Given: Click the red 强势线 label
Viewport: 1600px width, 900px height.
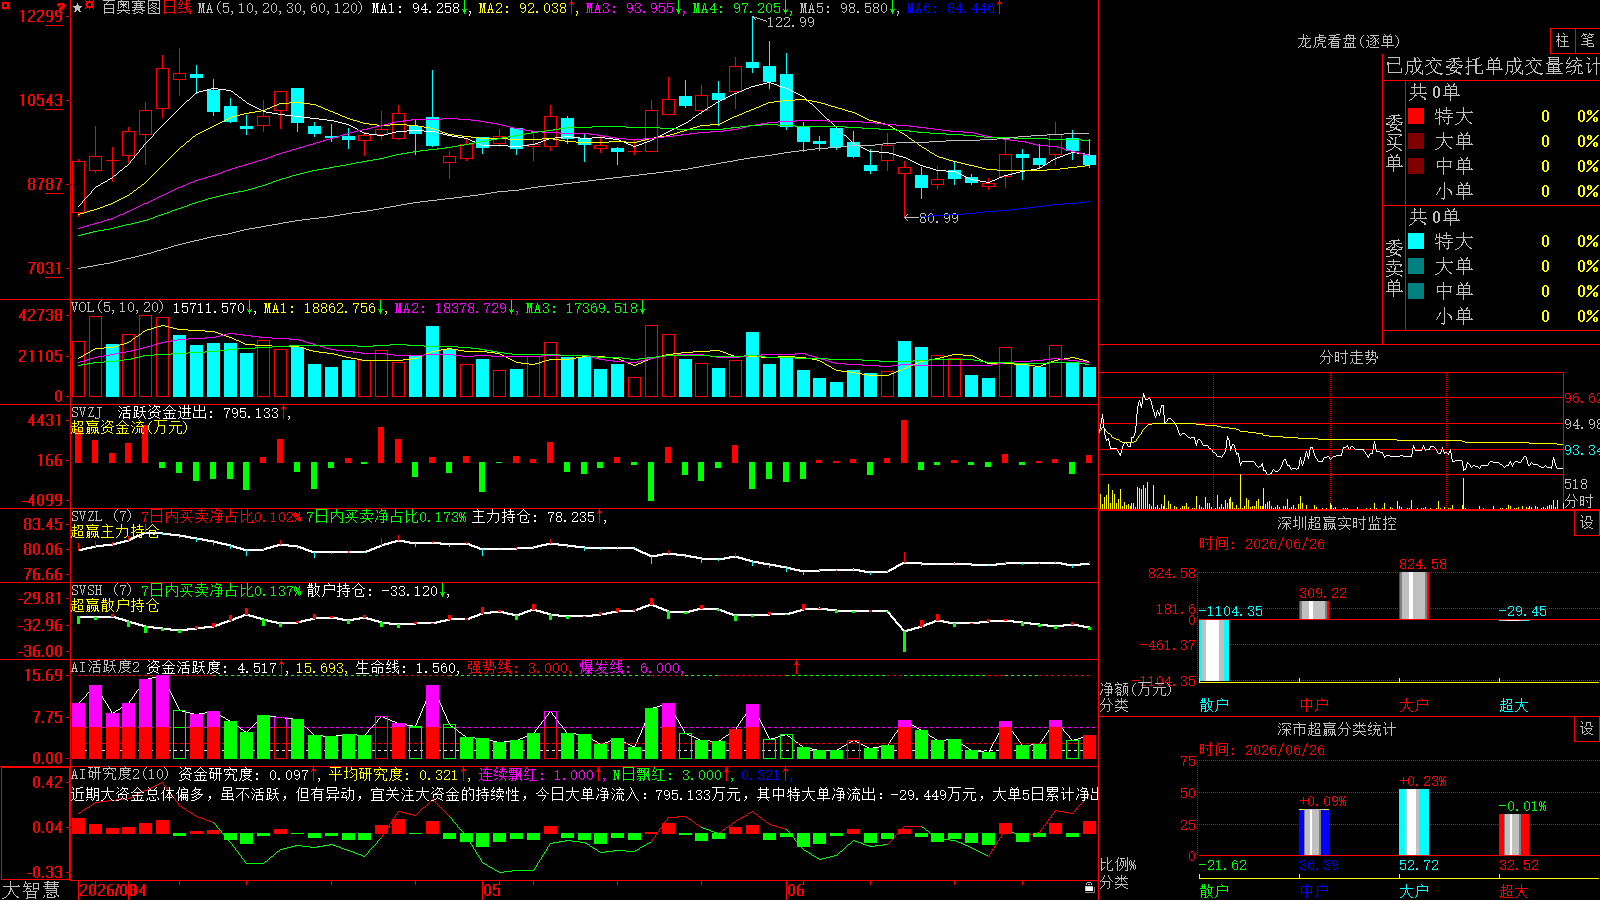Looking at the screenshot, I should 490,667.
